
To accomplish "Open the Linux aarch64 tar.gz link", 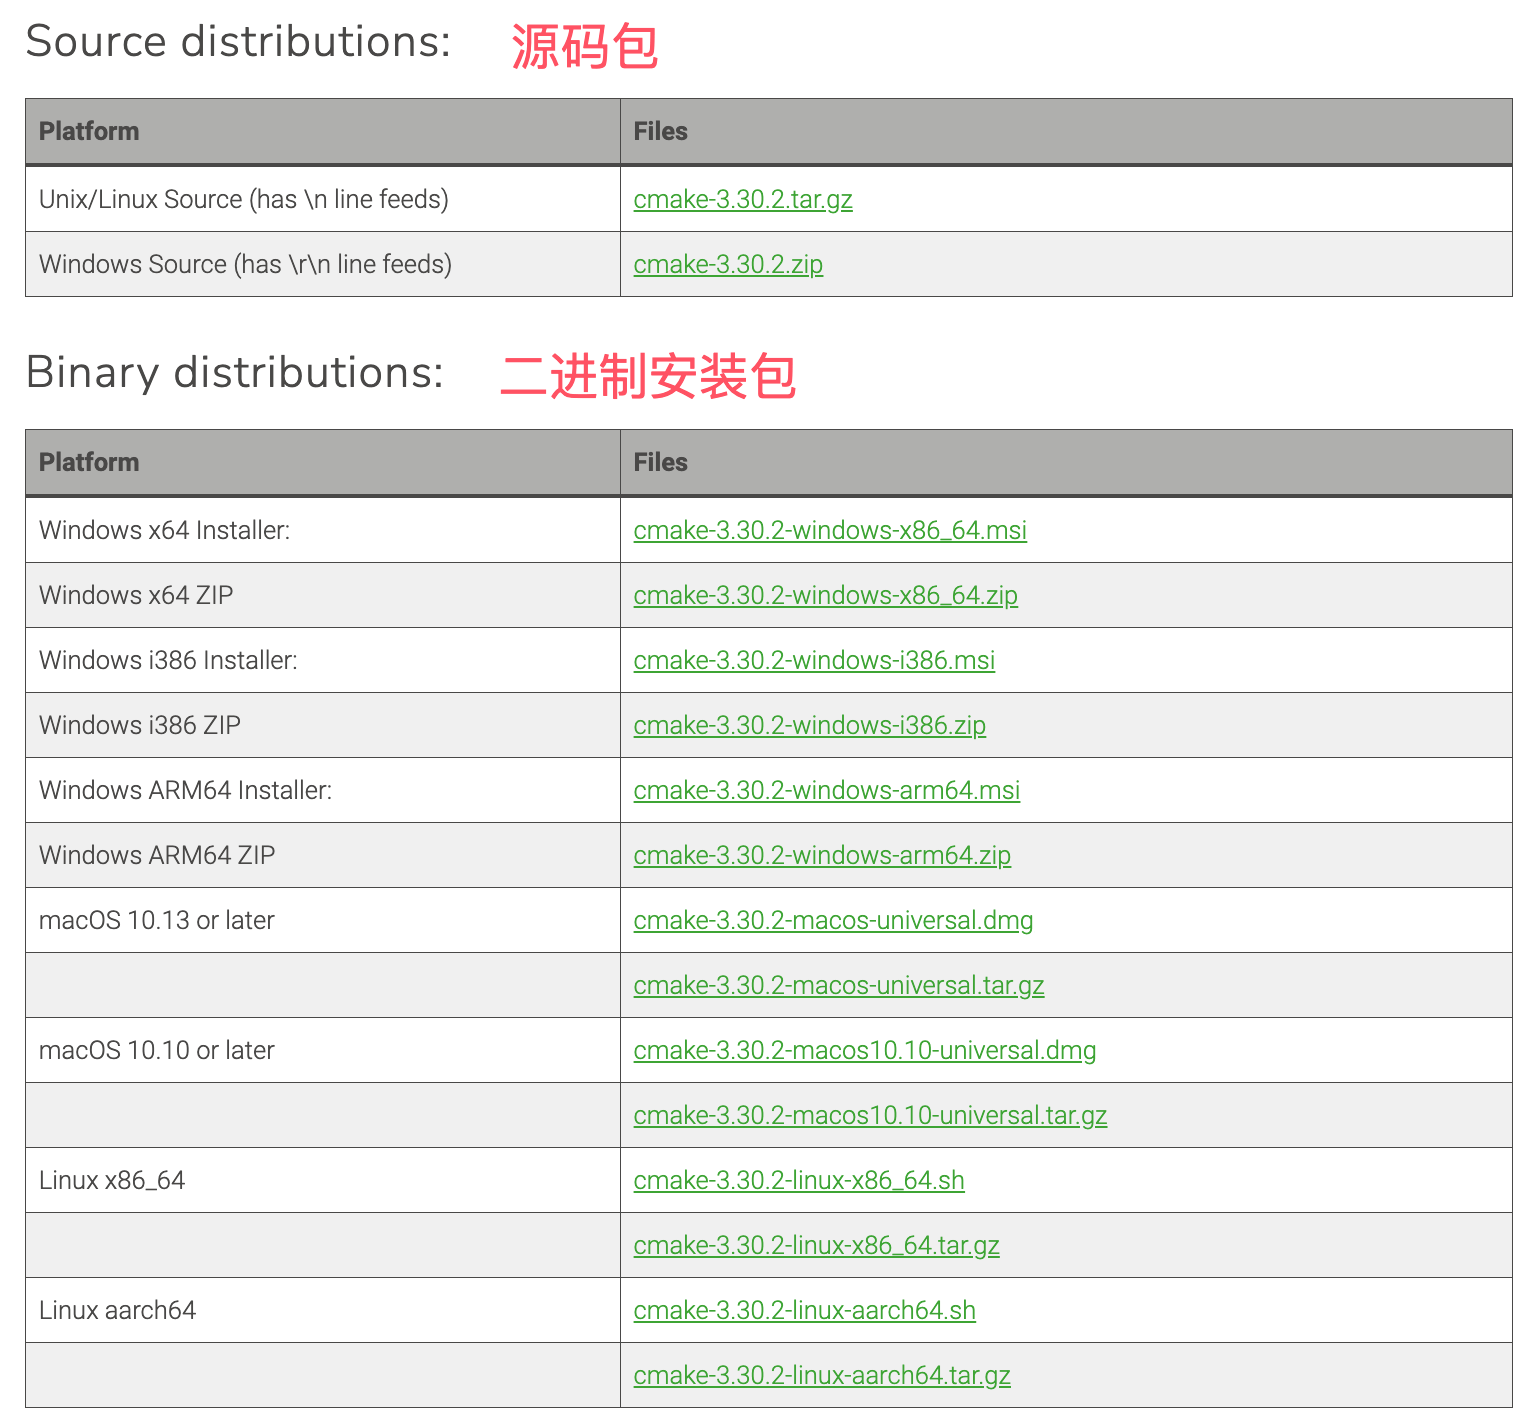I will pos(821,1375).
